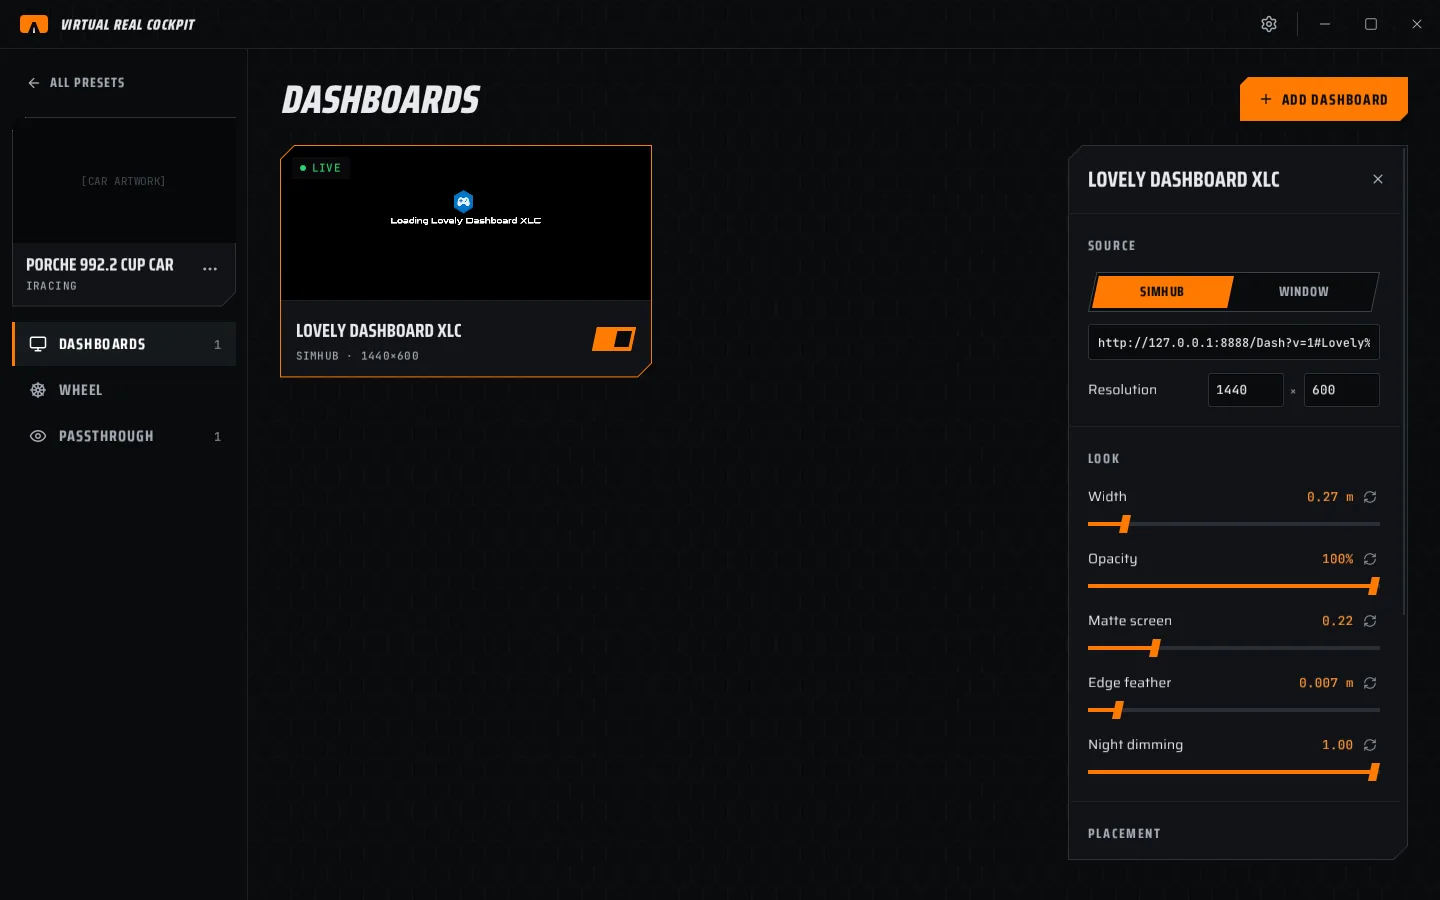The height and width of the screenshot is (900, 1440).
Task: Click the Edge feather value 0.007 m
Action: (1326, 683)
